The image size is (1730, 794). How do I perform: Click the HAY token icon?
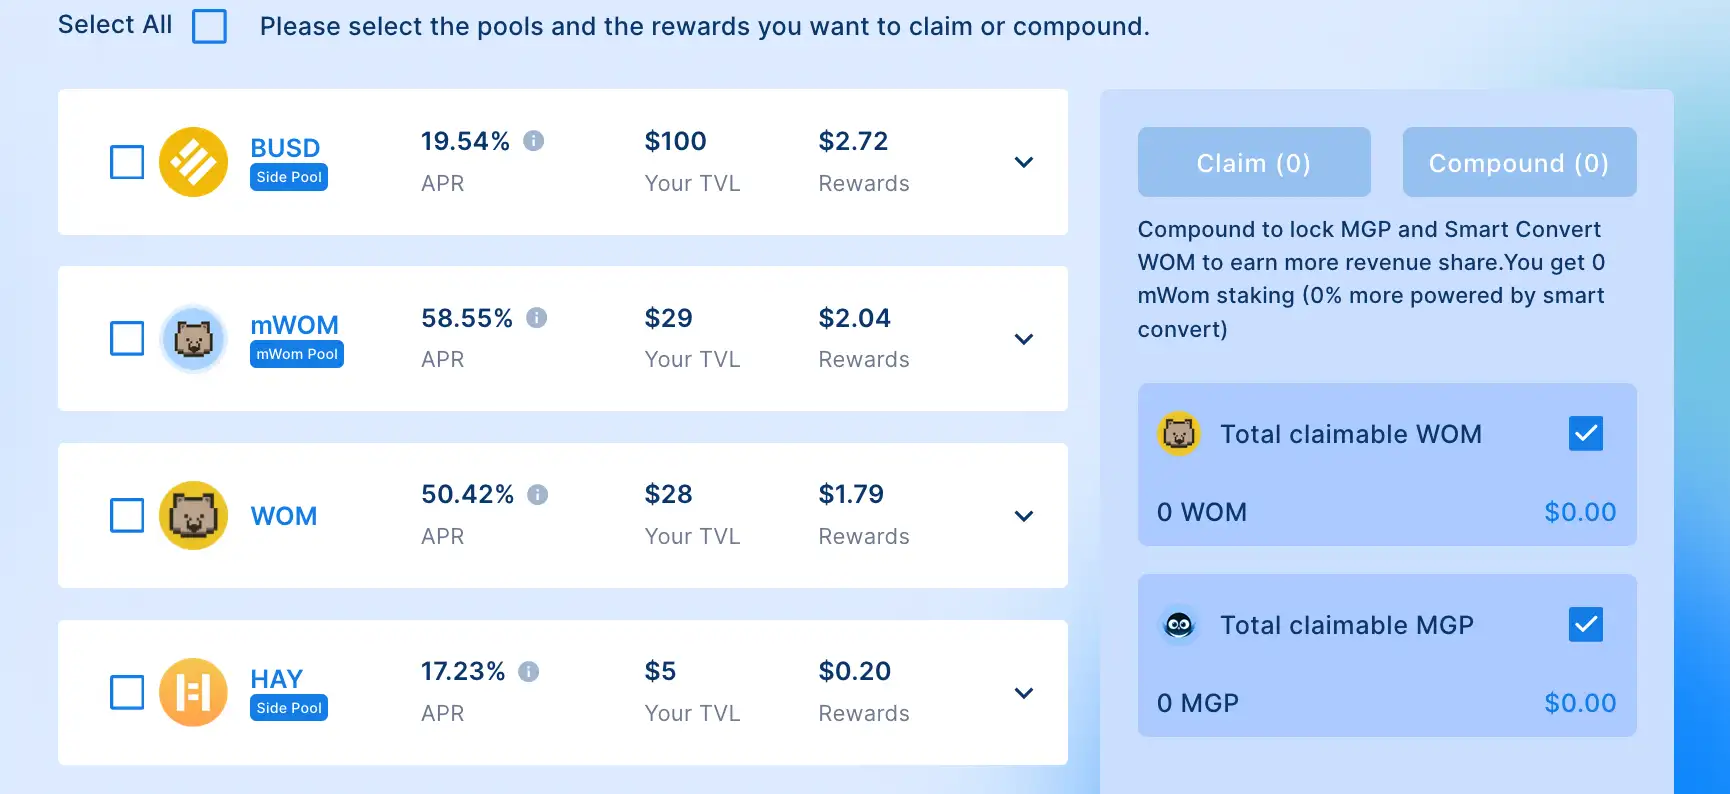coord(193,692)
